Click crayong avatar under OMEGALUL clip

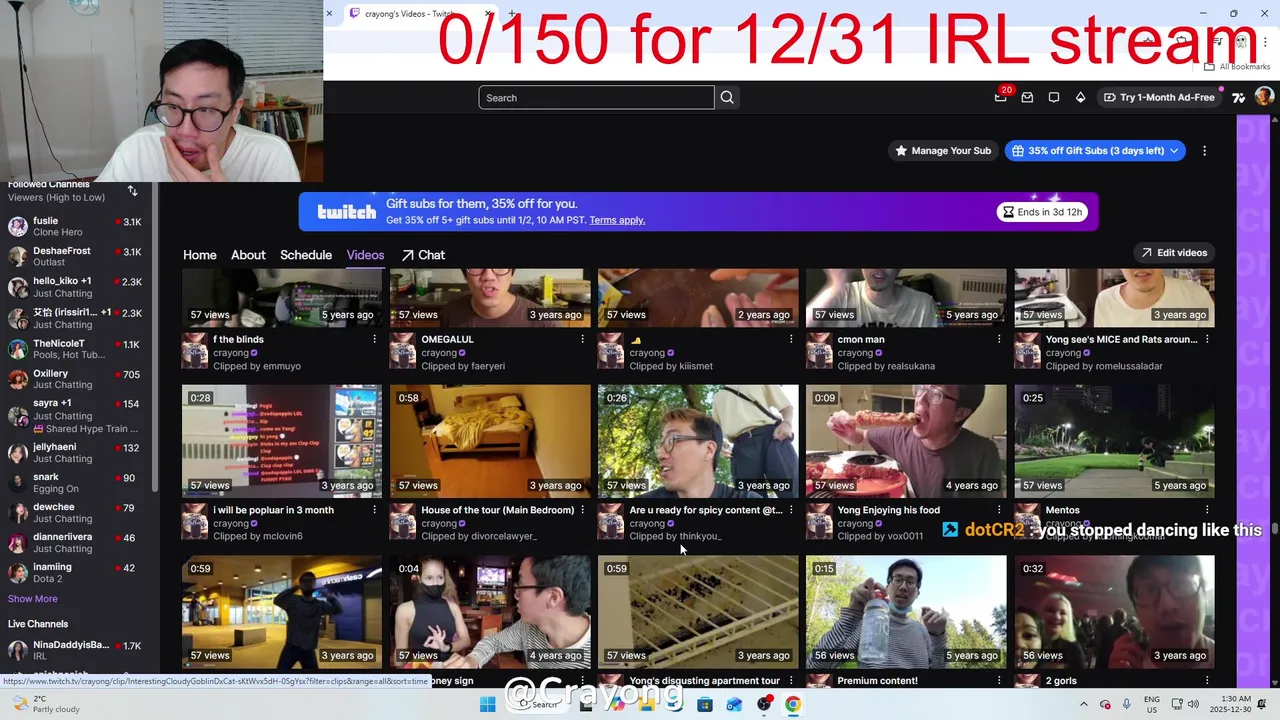click(x=402, y=352)
